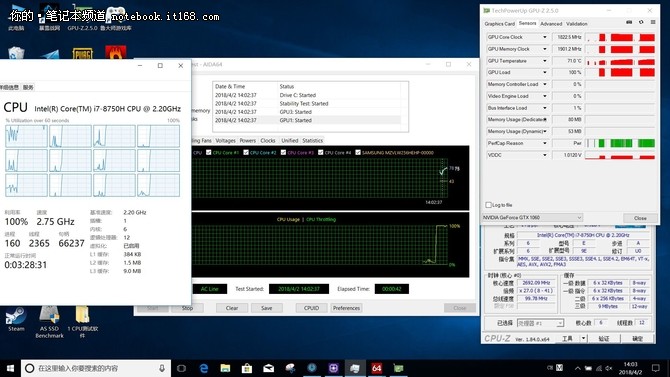Open the Recycle Bin desktop icon
The height and width of the screenshot is (377, 670).
16,53
